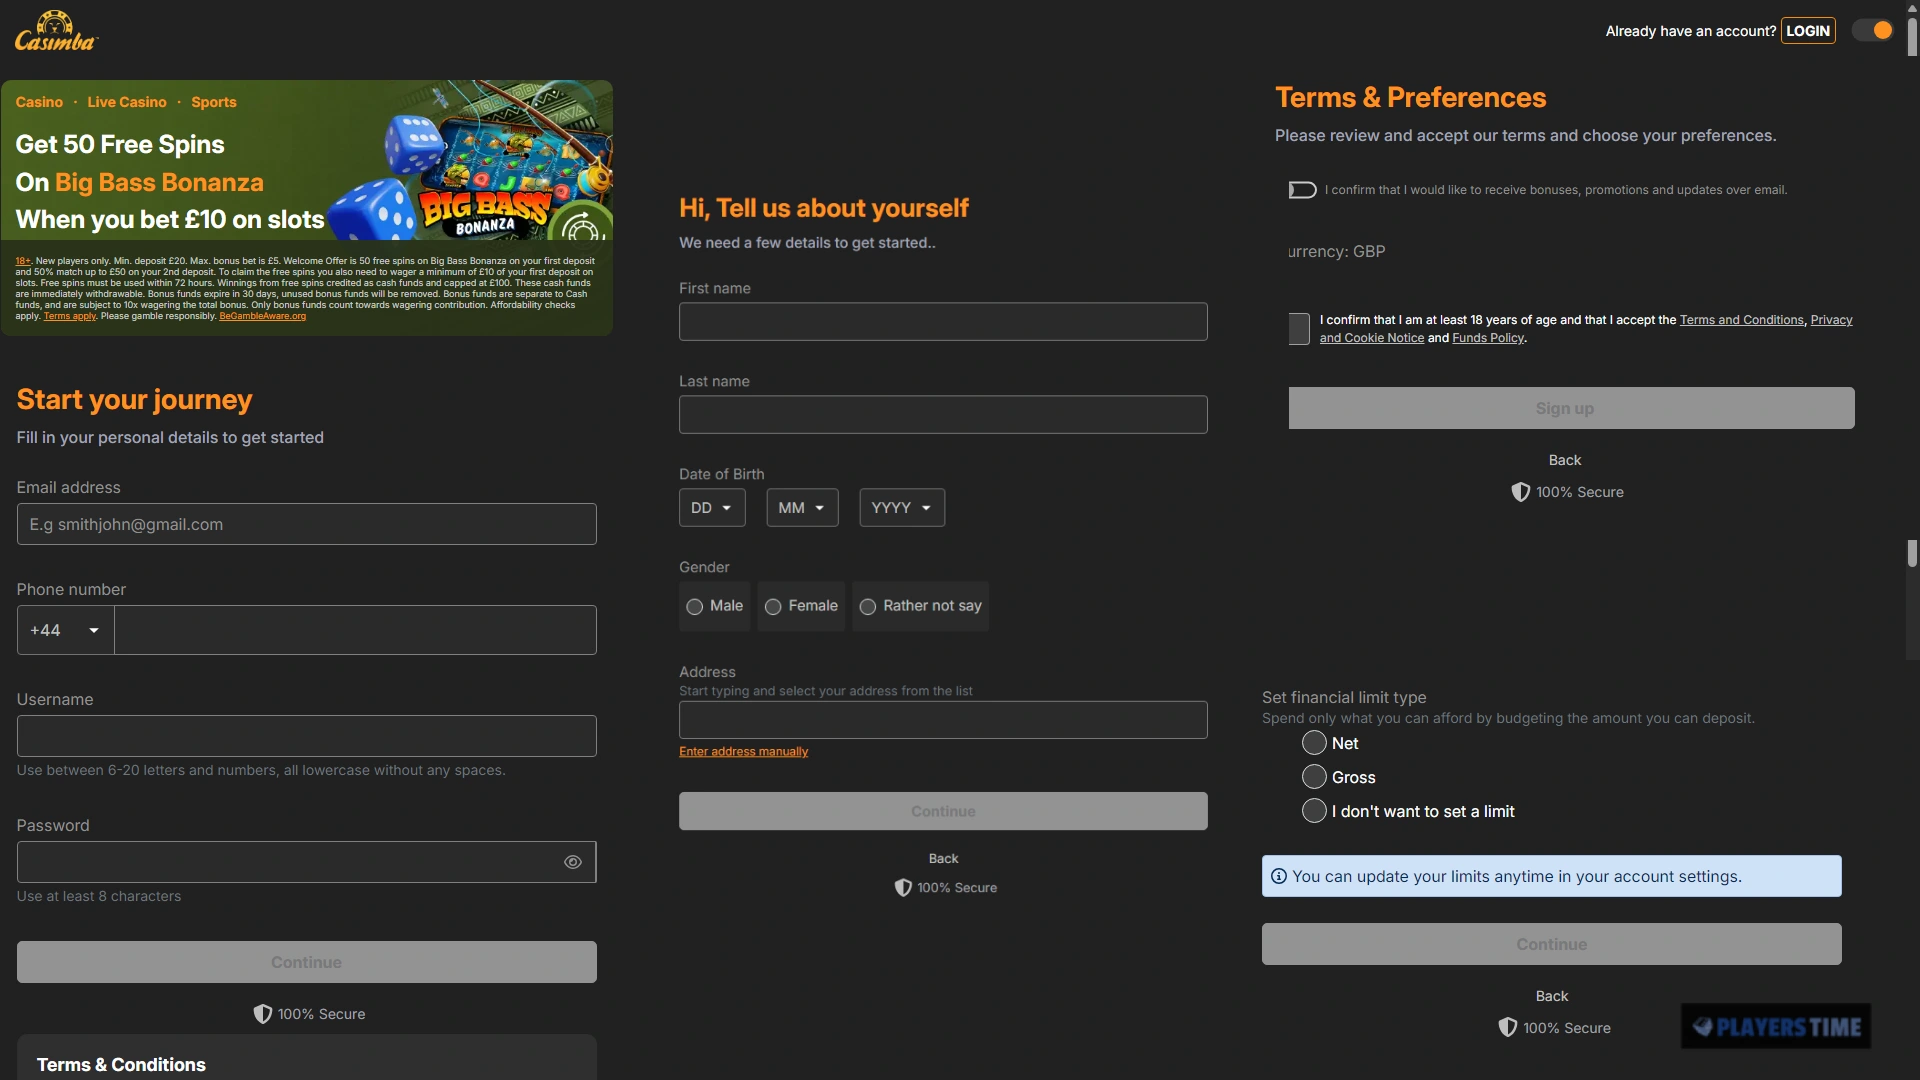This screenshot has width=1920, height=1080.
Task: Click Terms apply link in banner
Action: pos(69,316)
